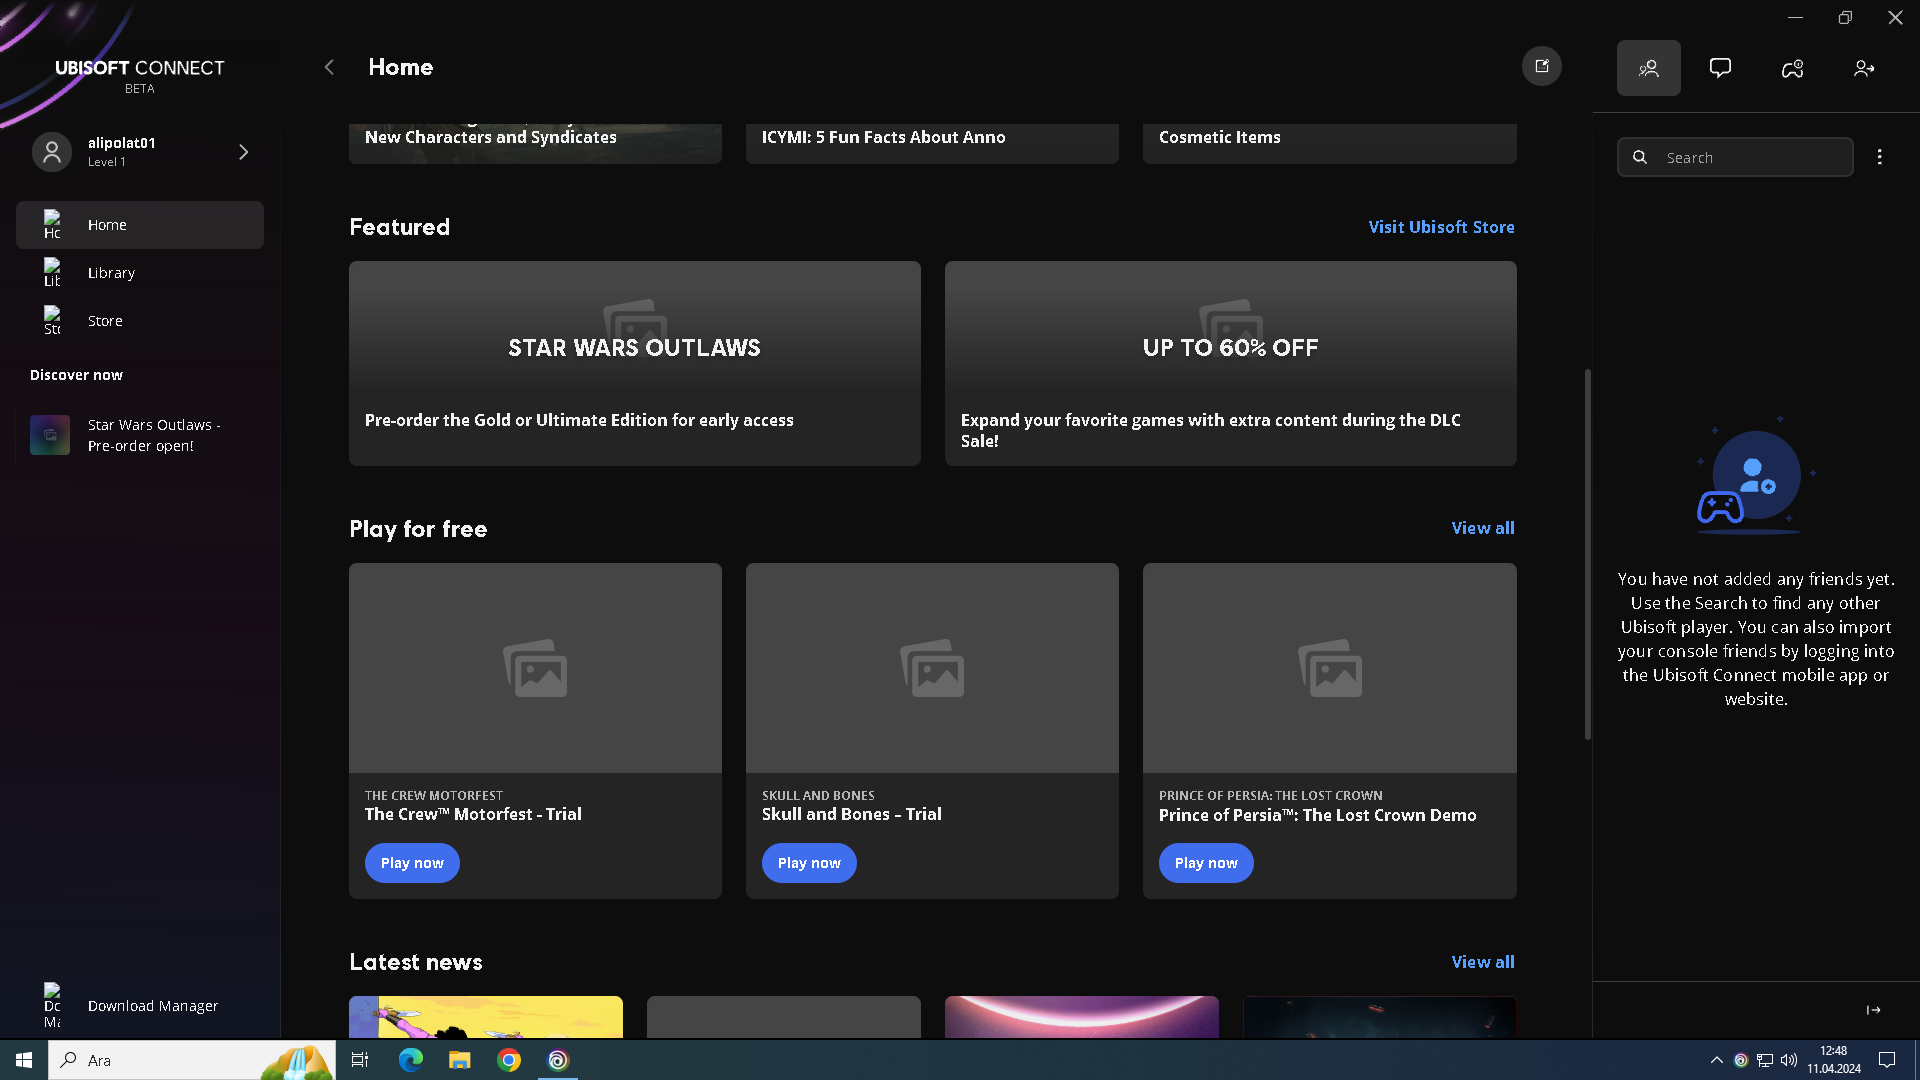Screen dimensions: 1920x1080
Task: View all Play for free games
Action: pos(1483,528)
